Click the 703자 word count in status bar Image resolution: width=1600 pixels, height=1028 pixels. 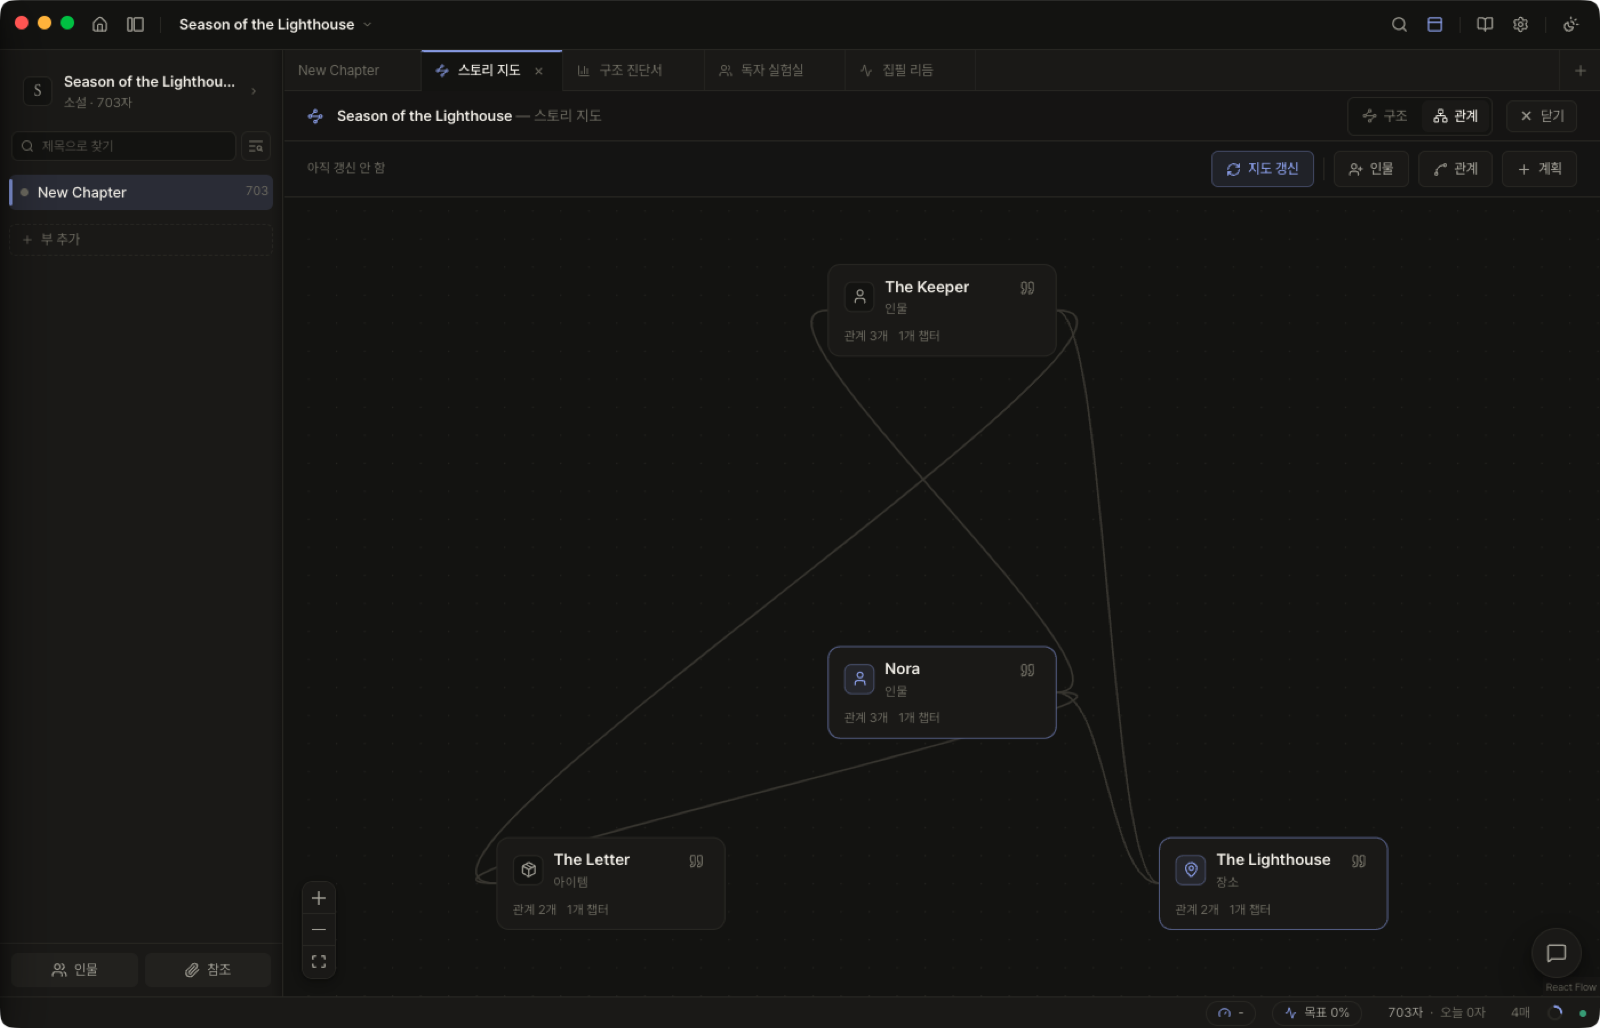1405,1013
